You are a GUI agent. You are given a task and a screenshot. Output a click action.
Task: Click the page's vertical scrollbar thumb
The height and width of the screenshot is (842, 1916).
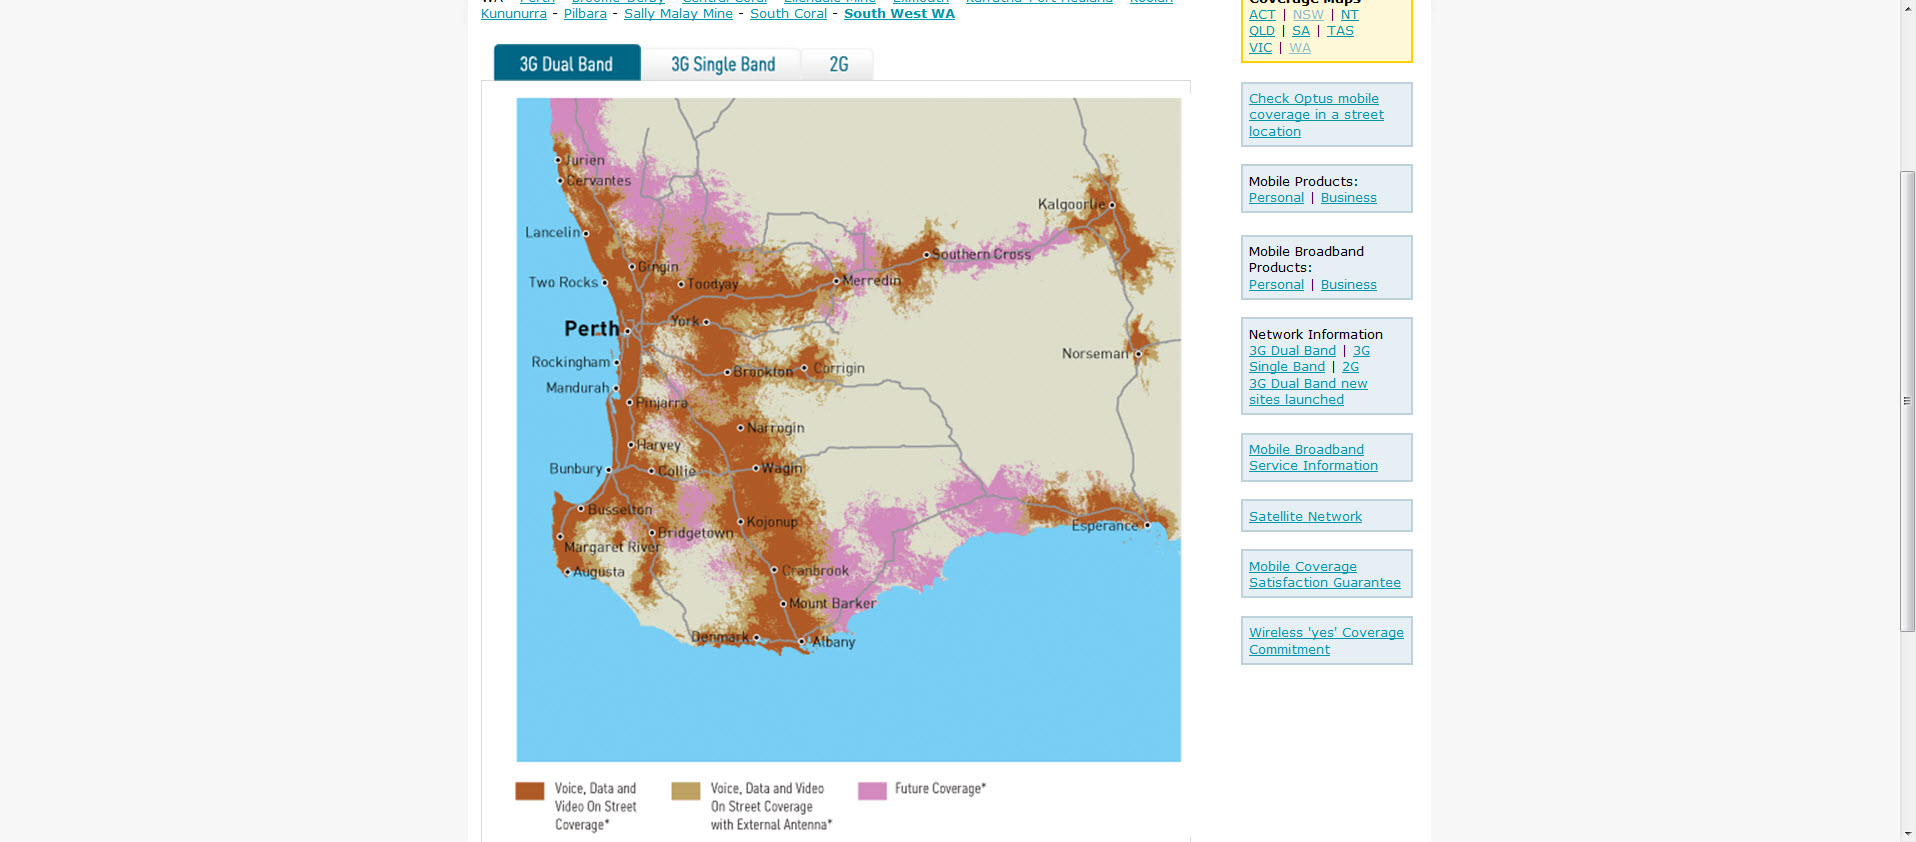tap(1907, 400)
